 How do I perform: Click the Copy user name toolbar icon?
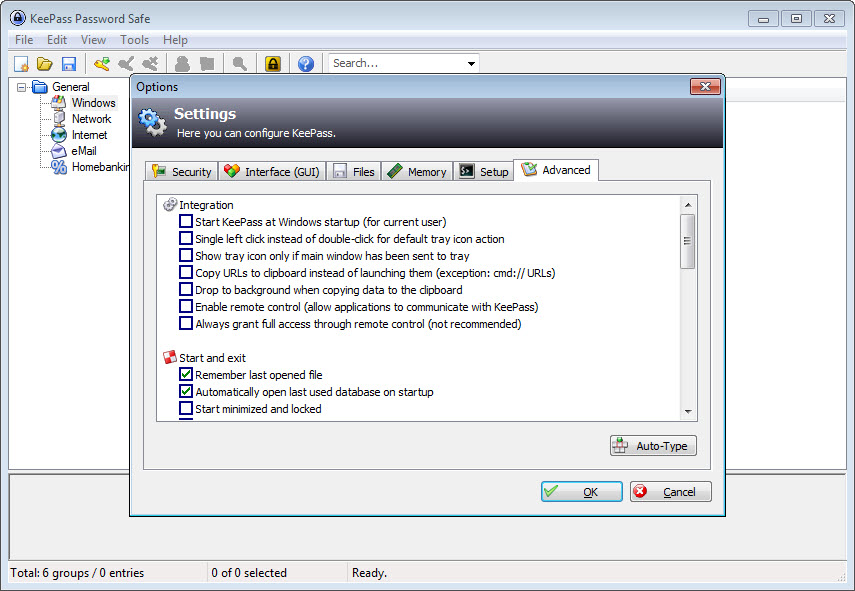pyautogui.click(x=182, y=64)
